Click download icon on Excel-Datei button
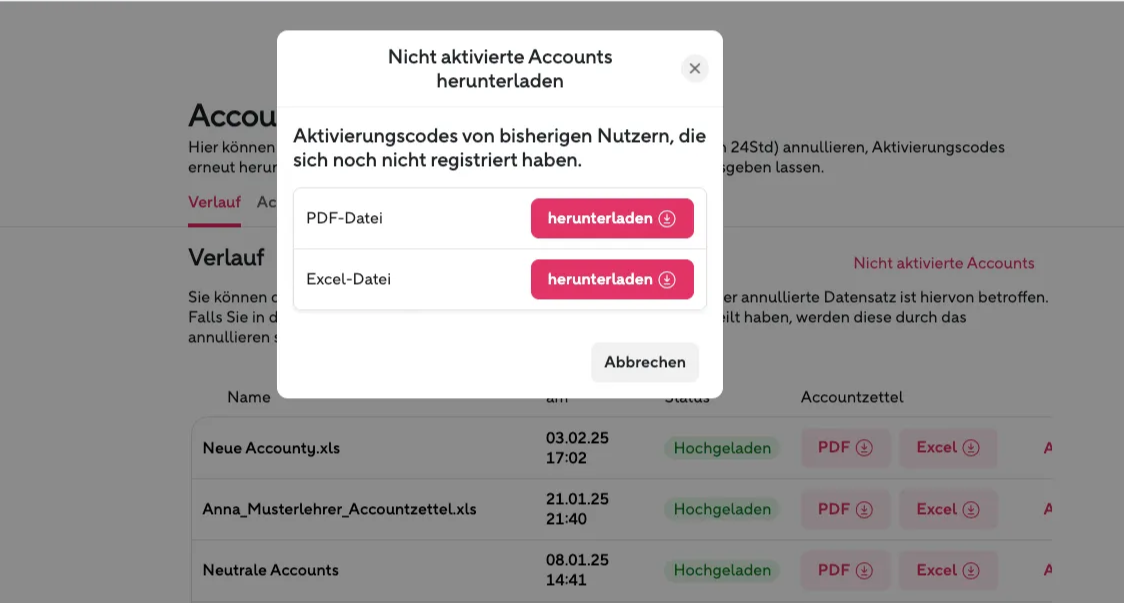 pos(667,279)
